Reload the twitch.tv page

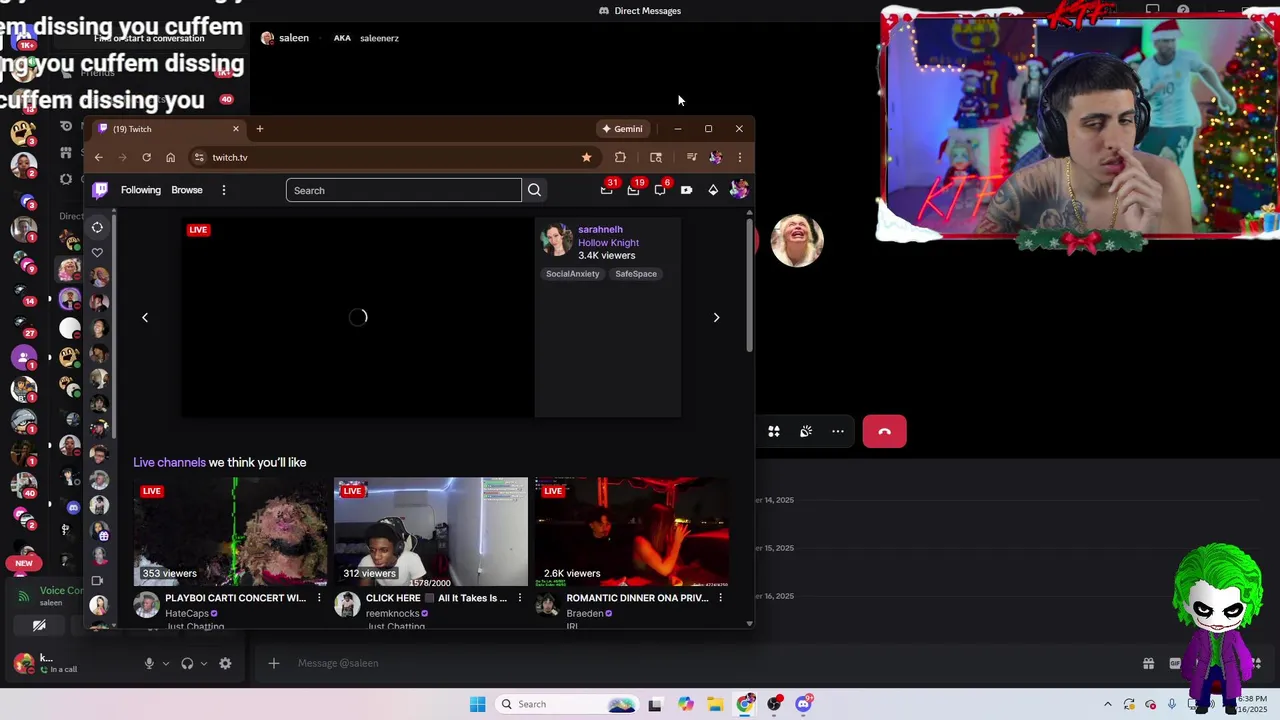(x=146, y=157)
